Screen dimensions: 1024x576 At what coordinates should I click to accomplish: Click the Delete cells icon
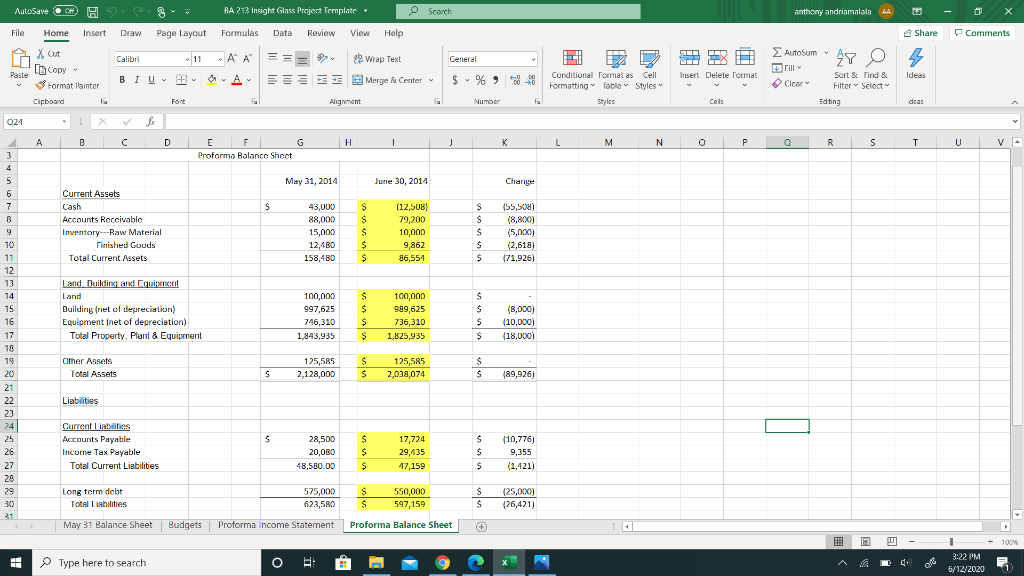click(717, 58)
